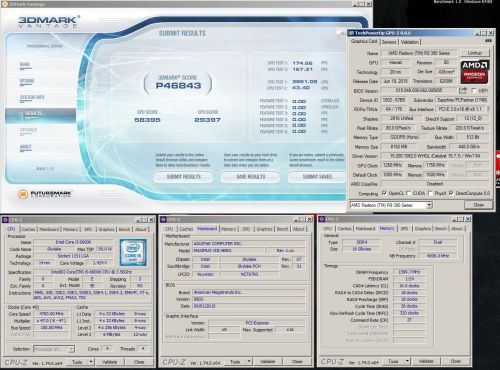Click Validate in the CPU-Z CPU window
Screen dimensions: 500x370
[x=110, y=362]
